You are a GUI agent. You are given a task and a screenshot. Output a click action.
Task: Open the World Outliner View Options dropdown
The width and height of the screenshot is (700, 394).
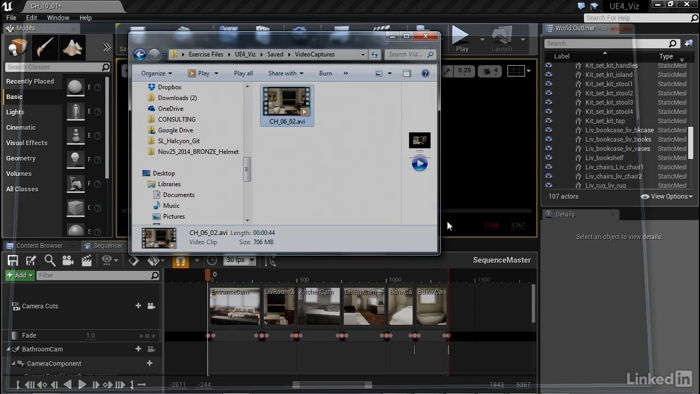point(667,196)
